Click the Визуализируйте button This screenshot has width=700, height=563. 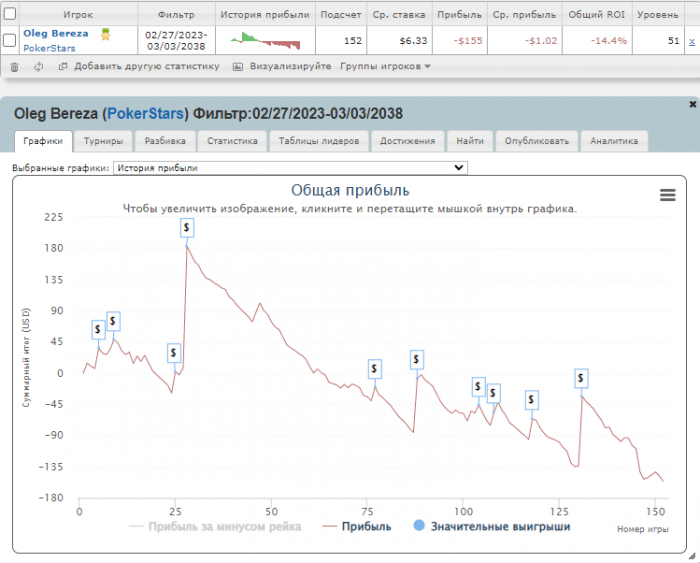(x=290, y=67)
